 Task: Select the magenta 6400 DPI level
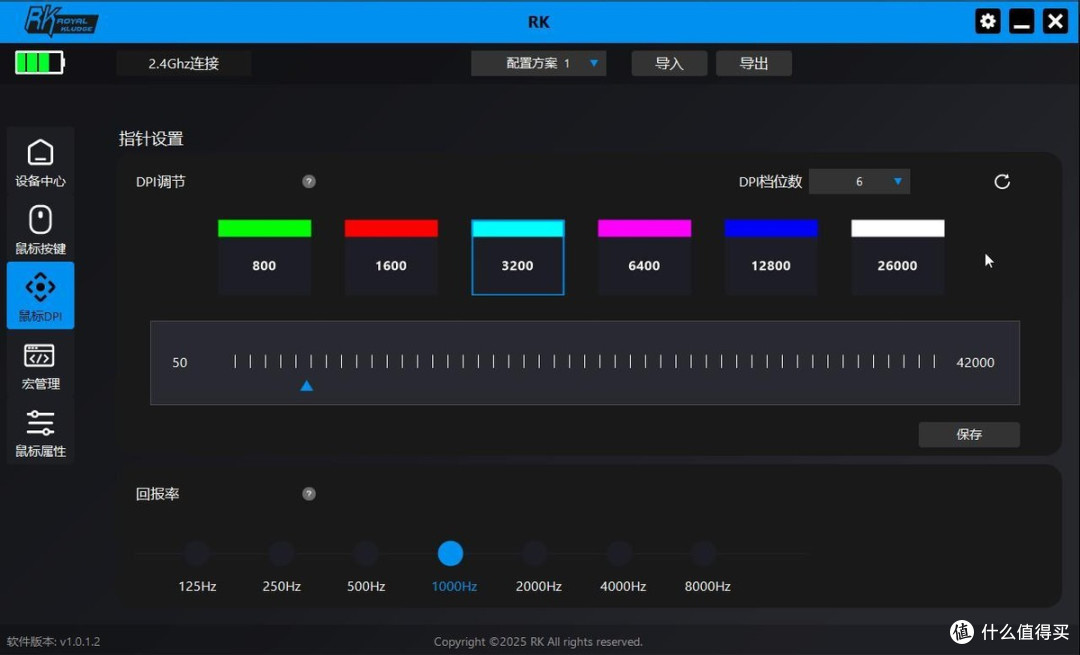[x=645, y=257]
